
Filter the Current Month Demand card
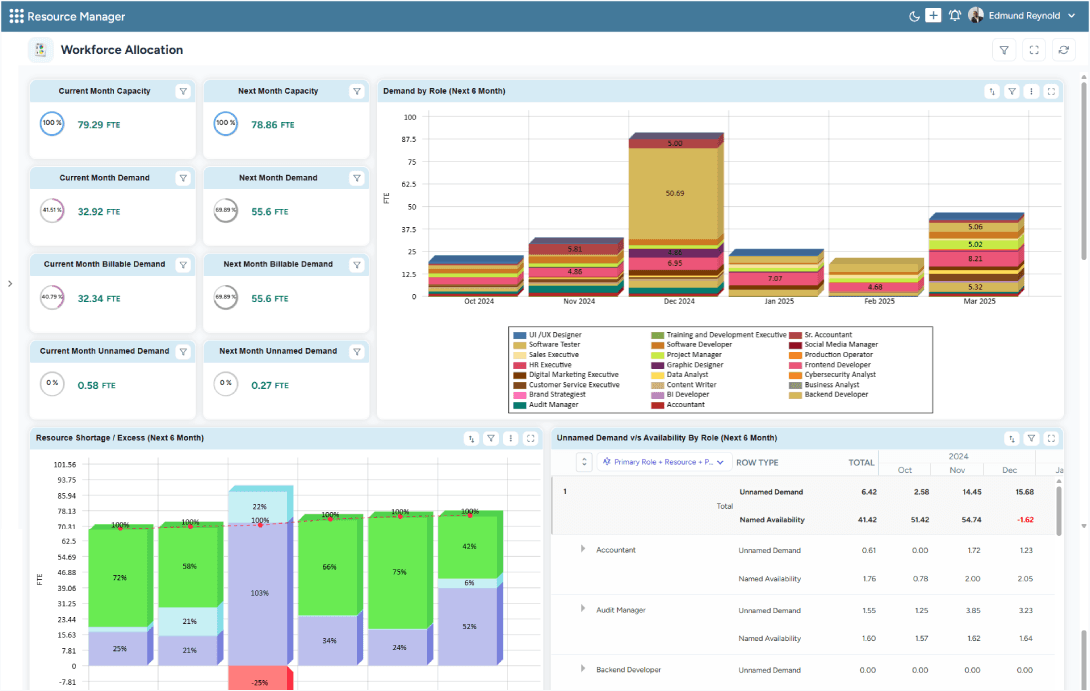click(183, 178)
